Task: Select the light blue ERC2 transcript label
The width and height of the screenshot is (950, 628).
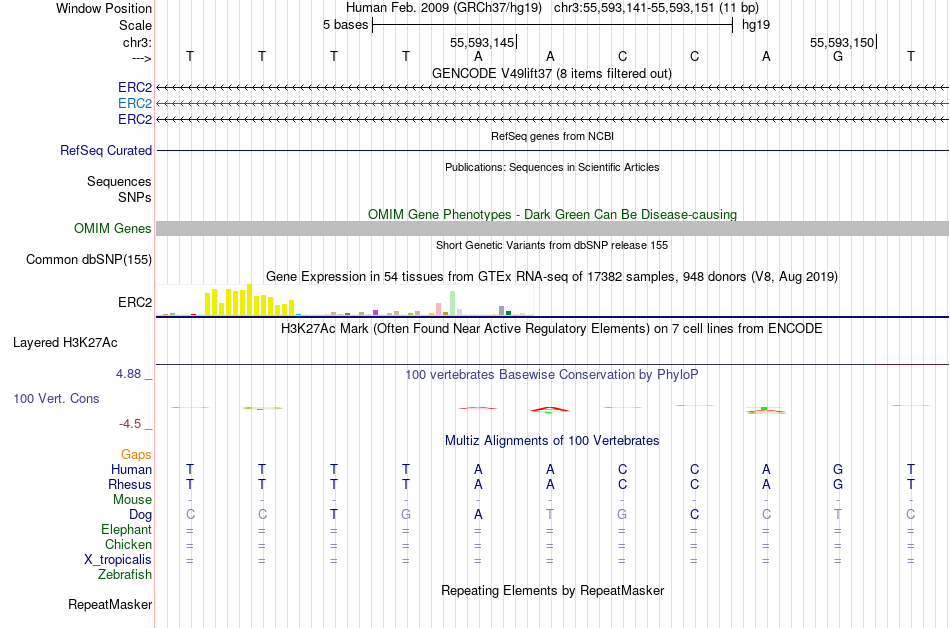Action: click(x=135, y=104)
